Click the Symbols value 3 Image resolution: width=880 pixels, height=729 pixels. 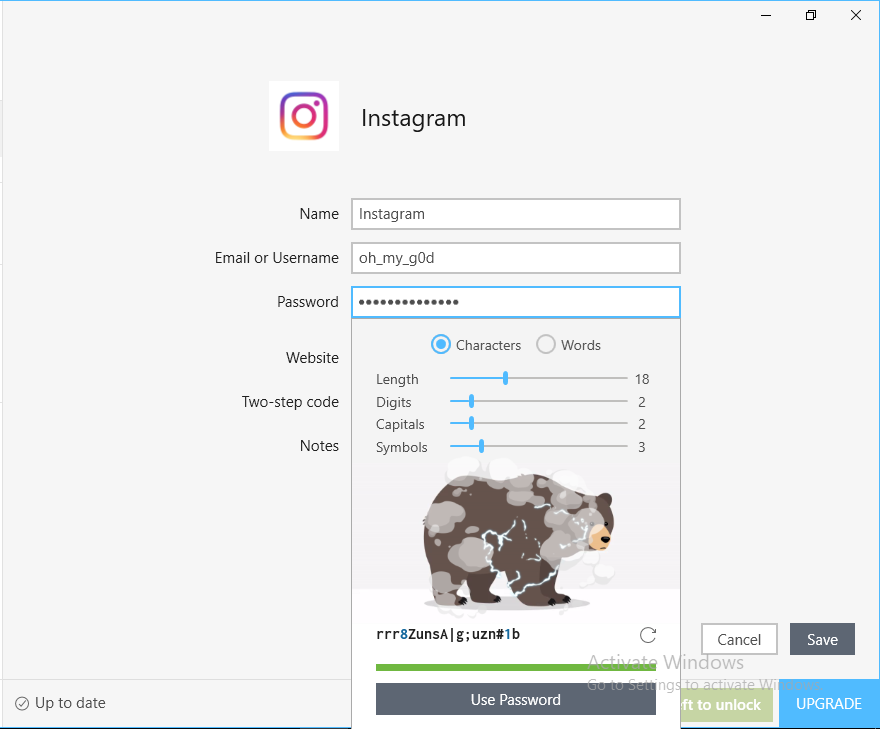click(641, 447)
